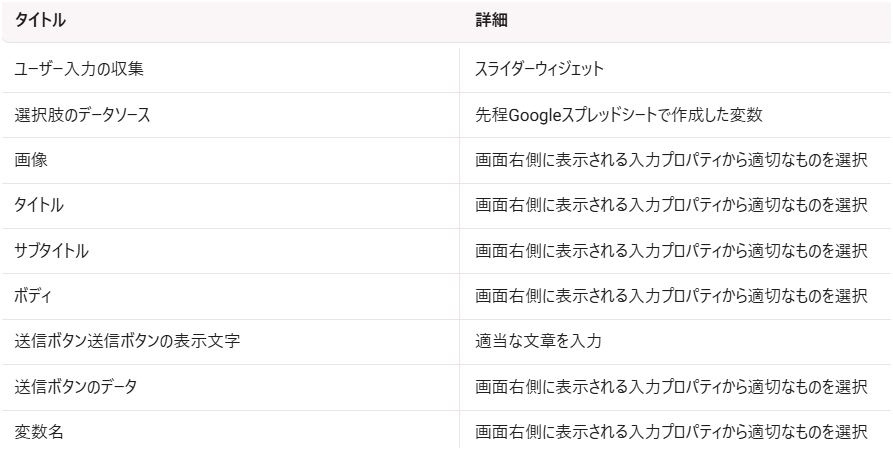The width and height of the screenshot is (893, 450).
Task: Click the detail text in タイトル row
Action: pos(671,205)
